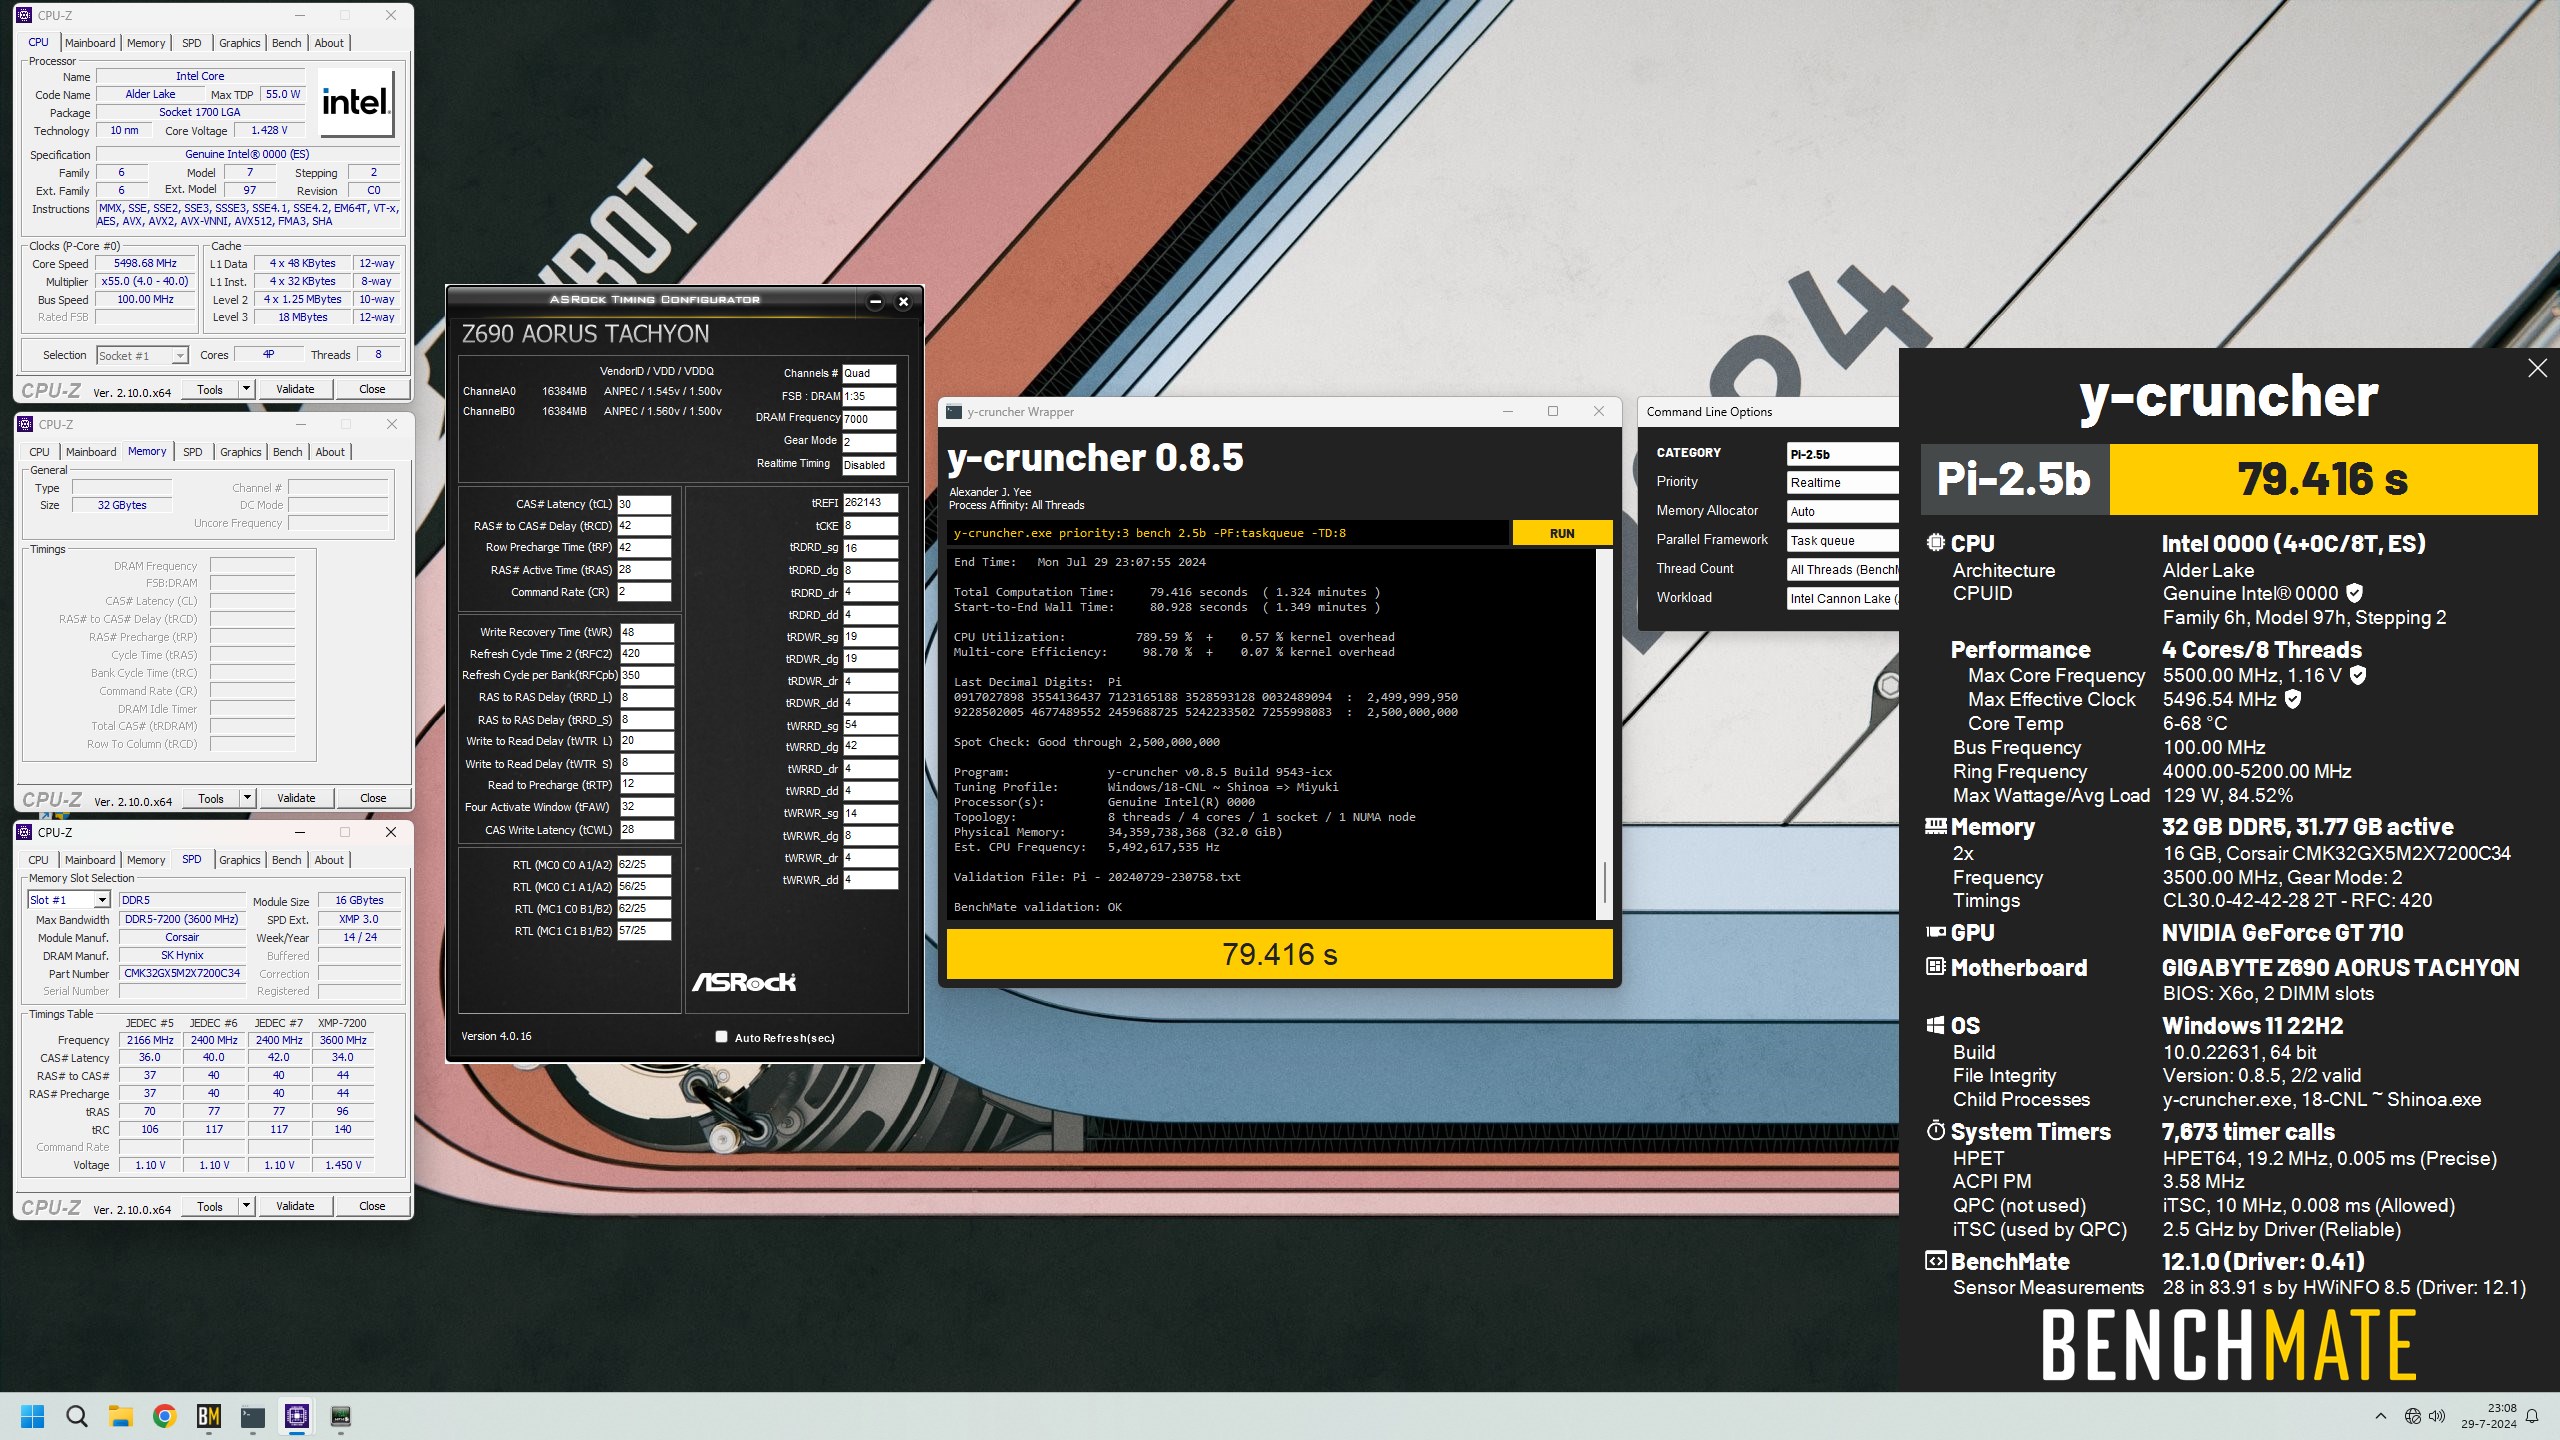The height and width of the screenshot is (1440, 2560).
Task: Click the Intel logo in CPU-Z
Action: pos(356,102)
